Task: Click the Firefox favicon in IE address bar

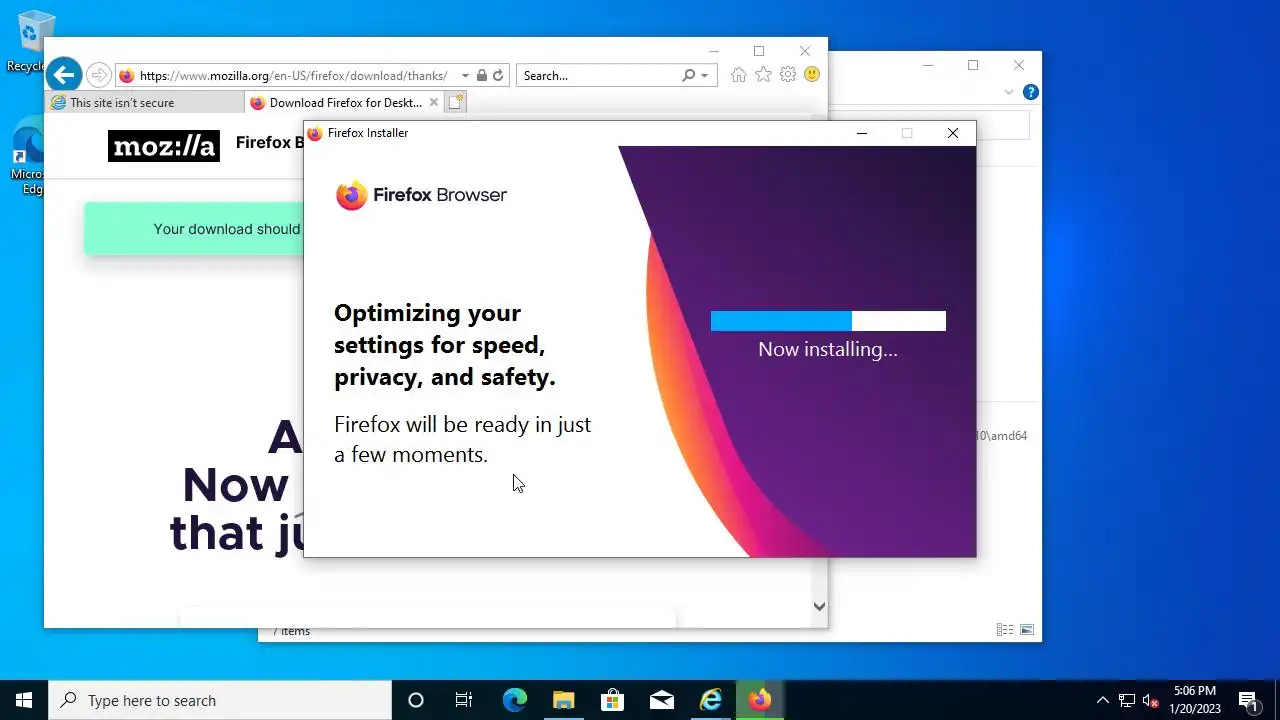Action: coord(126,76)
